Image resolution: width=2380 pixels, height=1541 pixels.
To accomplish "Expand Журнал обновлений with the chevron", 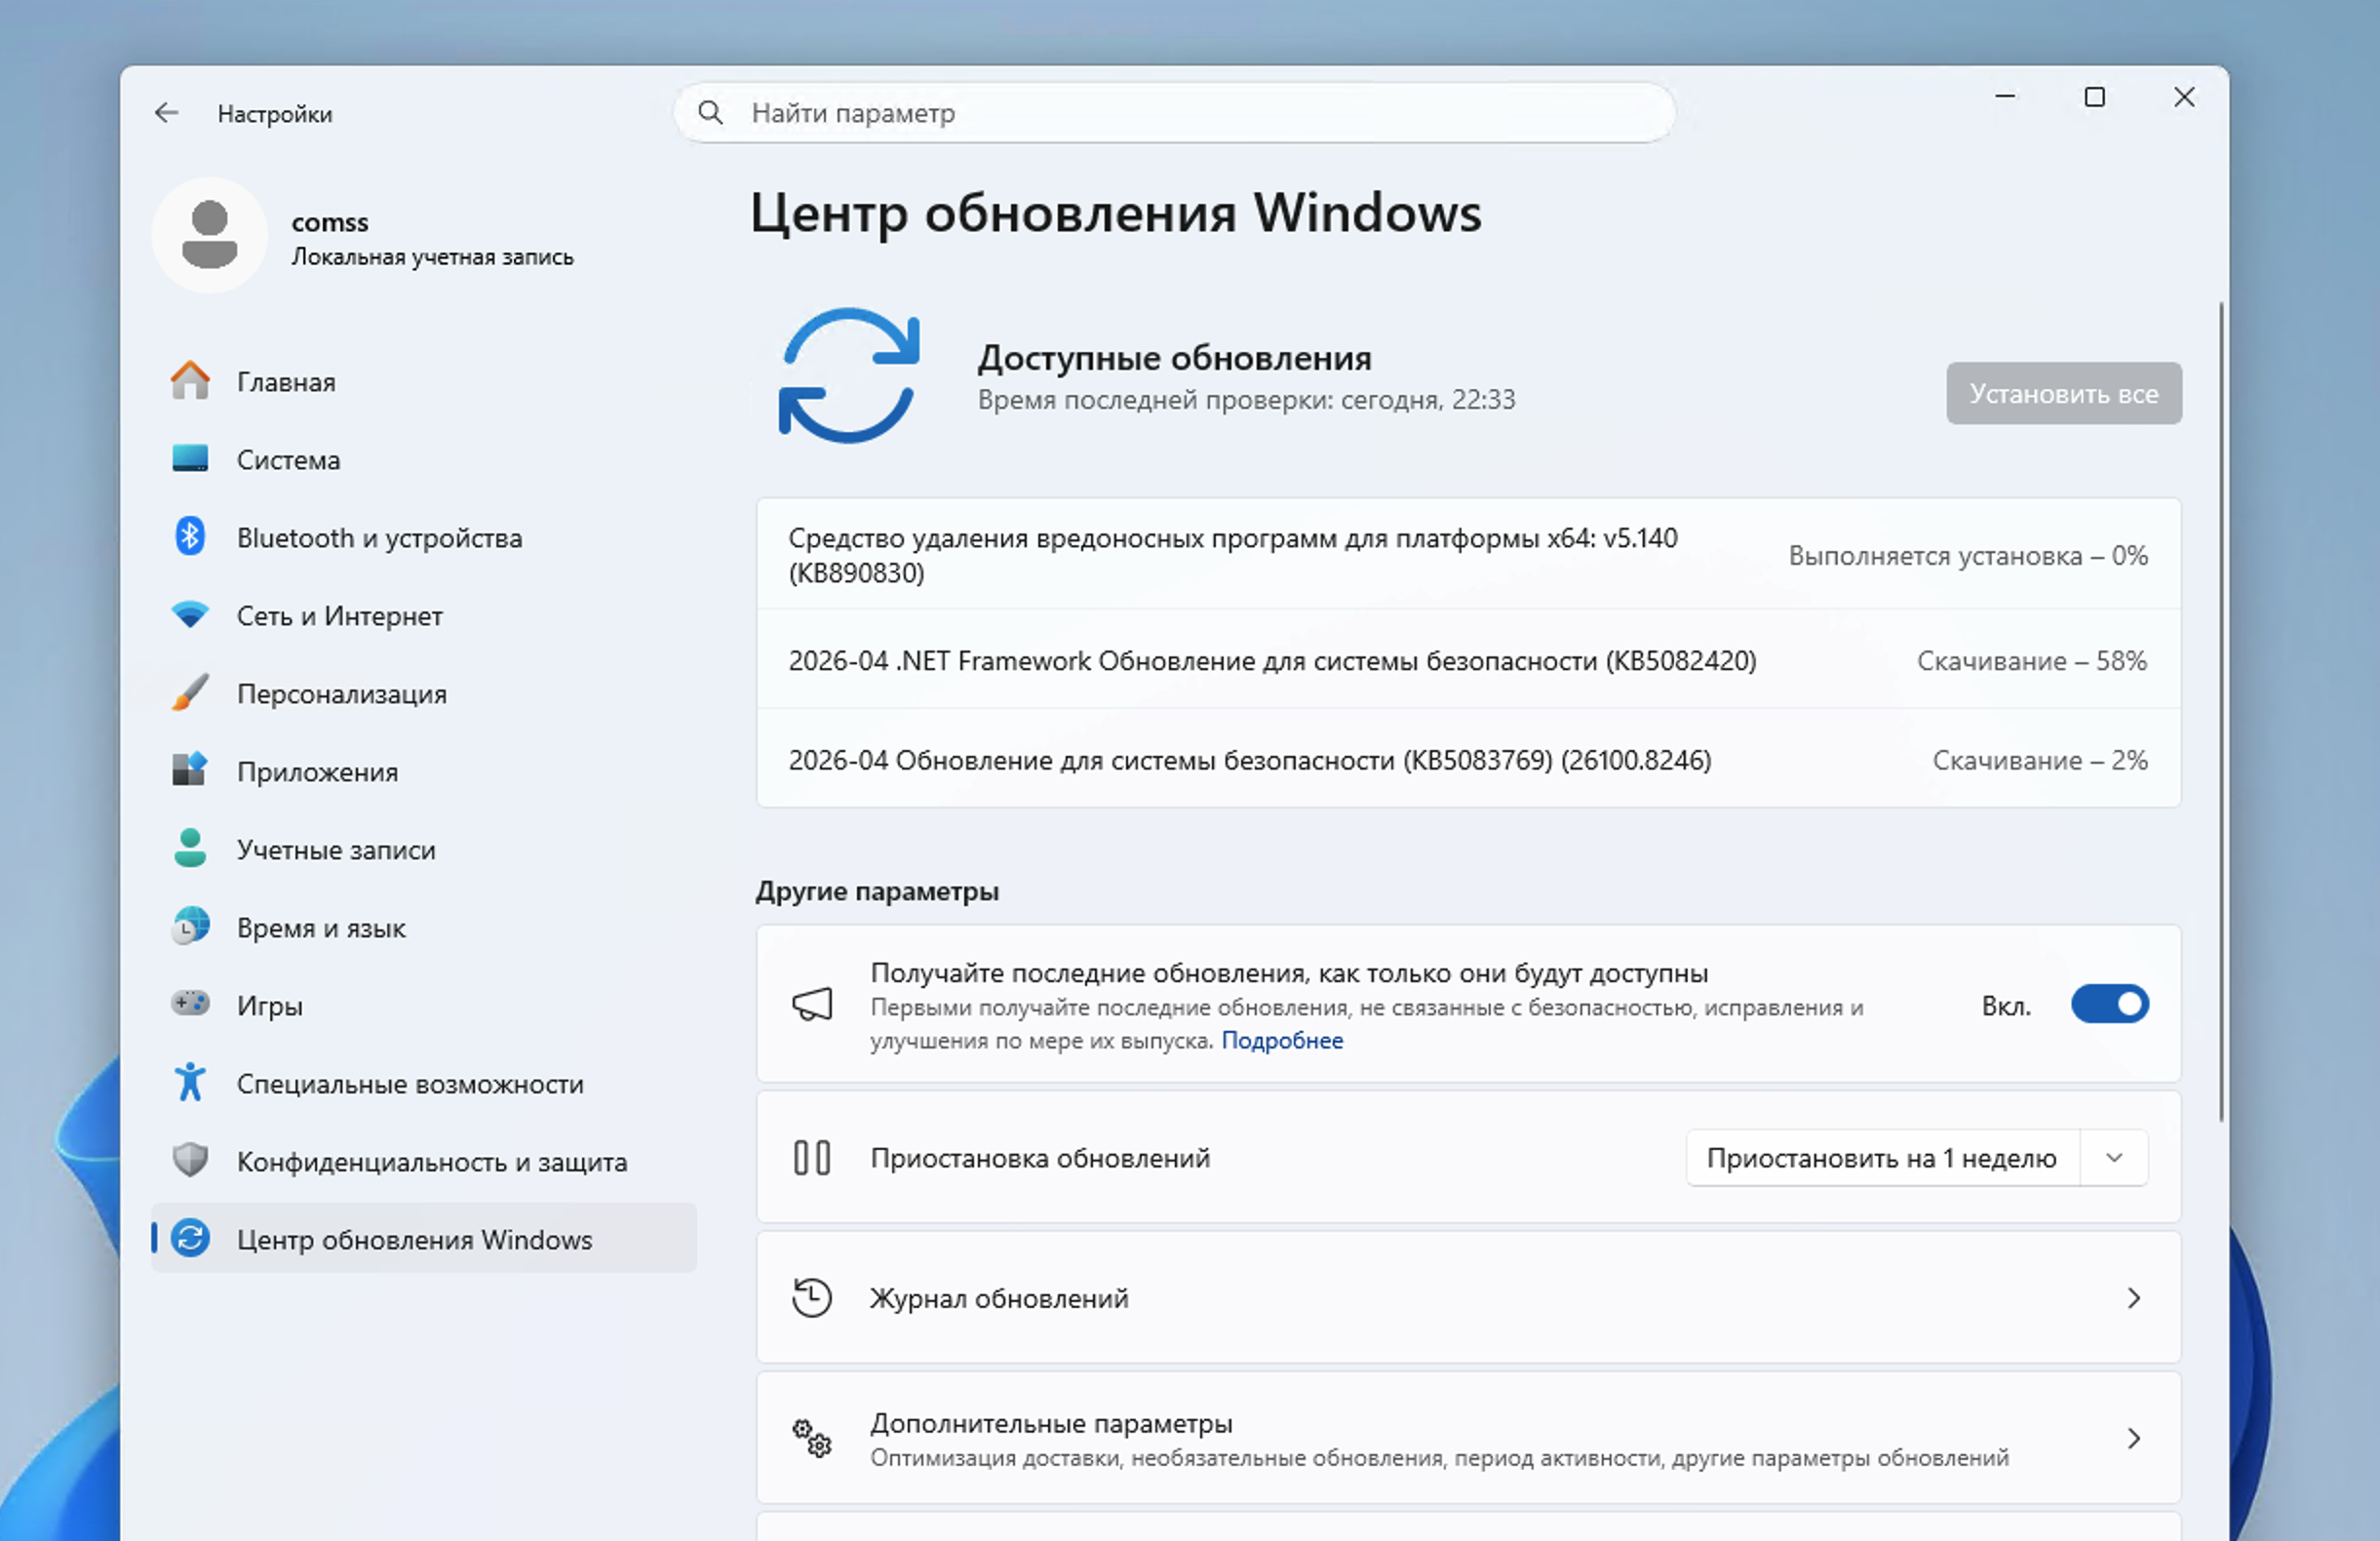I will pyautogui.click(x=2133, y=1298).
